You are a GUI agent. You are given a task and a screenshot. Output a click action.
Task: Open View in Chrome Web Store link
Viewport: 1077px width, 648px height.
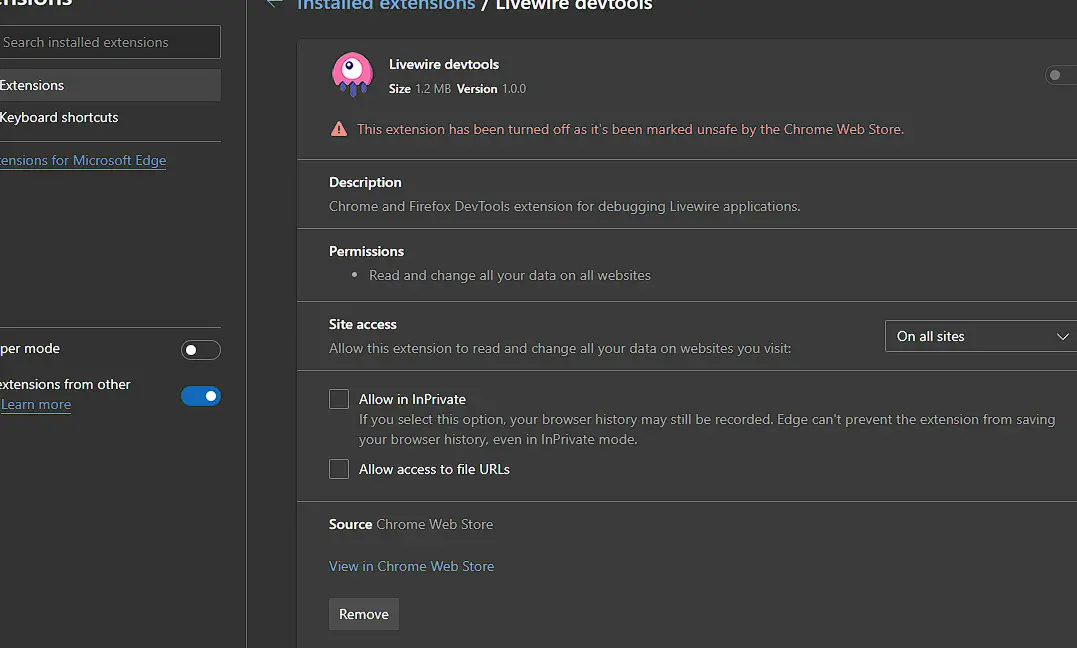tap(411, 566)
